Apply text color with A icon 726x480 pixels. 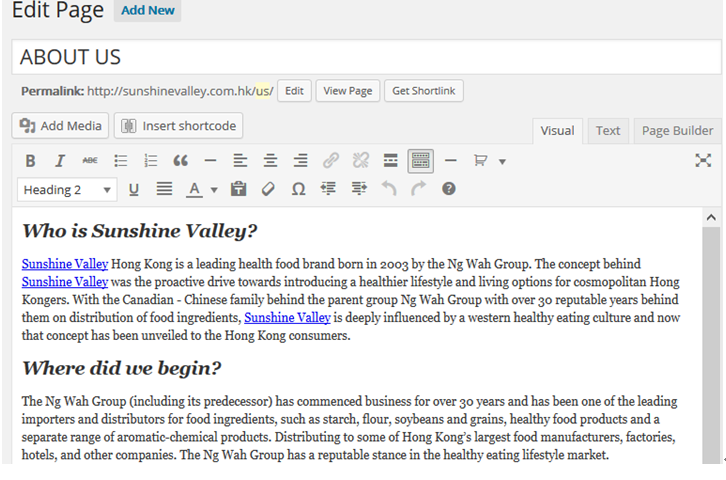(x=194, y=189)
